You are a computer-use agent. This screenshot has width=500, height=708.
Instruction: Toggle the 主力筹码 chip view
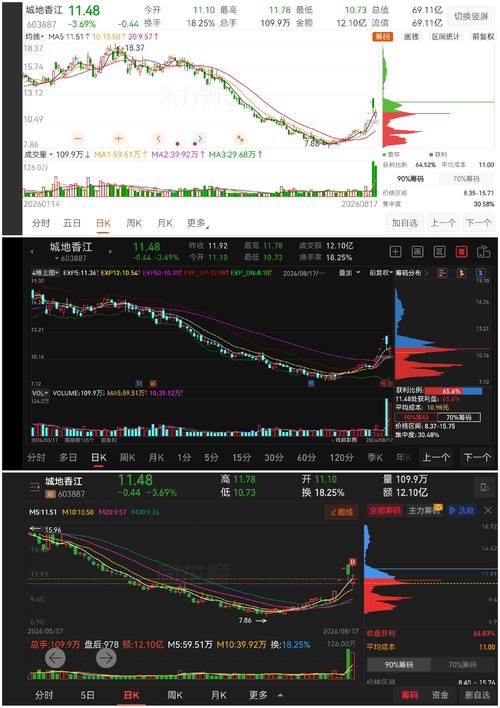425,511
